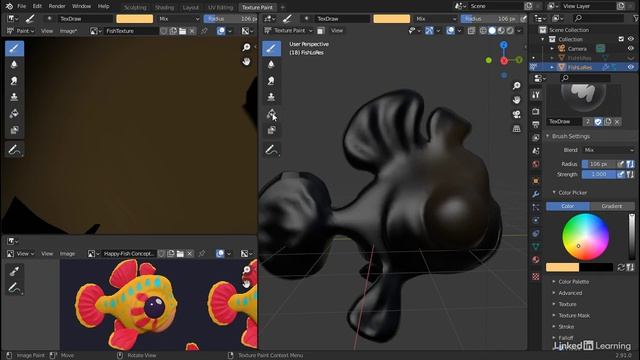640x360 pixels.
Task: Click the color wheel picker
Action: coord(585,237)
